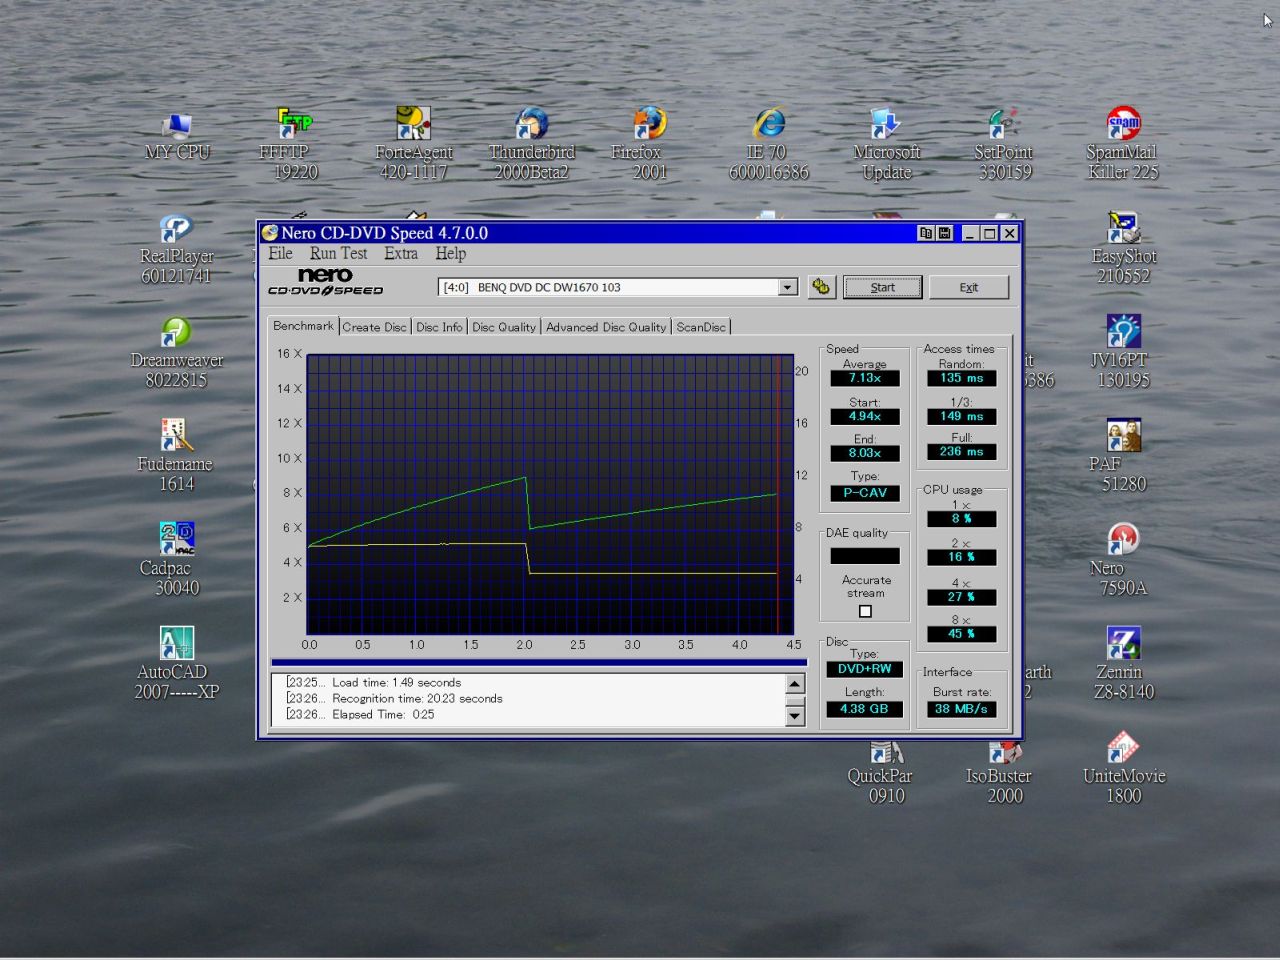Image resolution: width=1280 pixels, height=960 pixels.
Task: Switch to the Create Disc tab
Action: click(375, 327)
